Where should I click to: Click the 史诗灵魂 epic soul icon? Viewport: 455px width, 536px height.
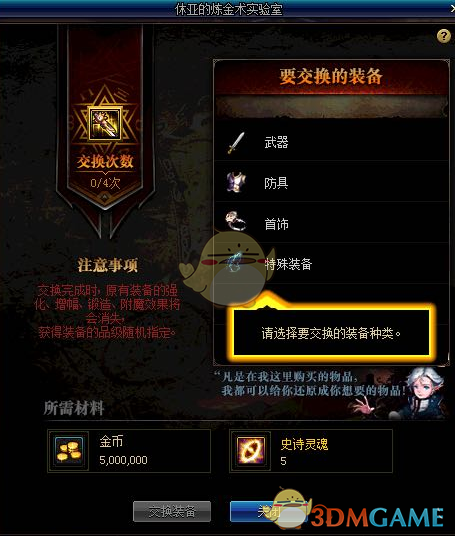pyautogui.click(x=250, y=451)
